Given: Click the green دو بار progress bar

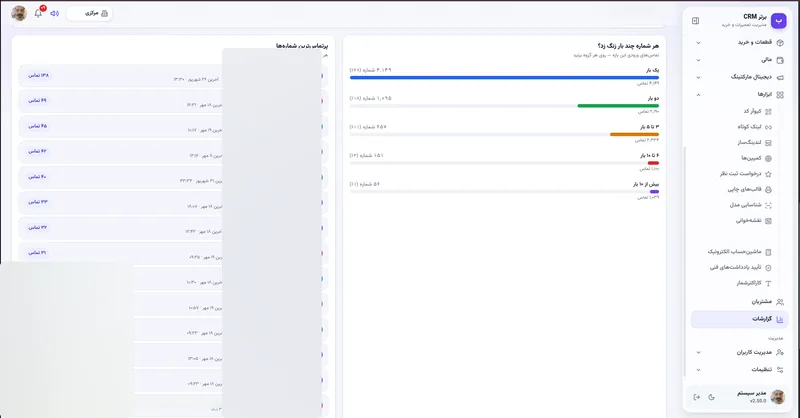Looking at the screenshot, I should pos(618,106).
